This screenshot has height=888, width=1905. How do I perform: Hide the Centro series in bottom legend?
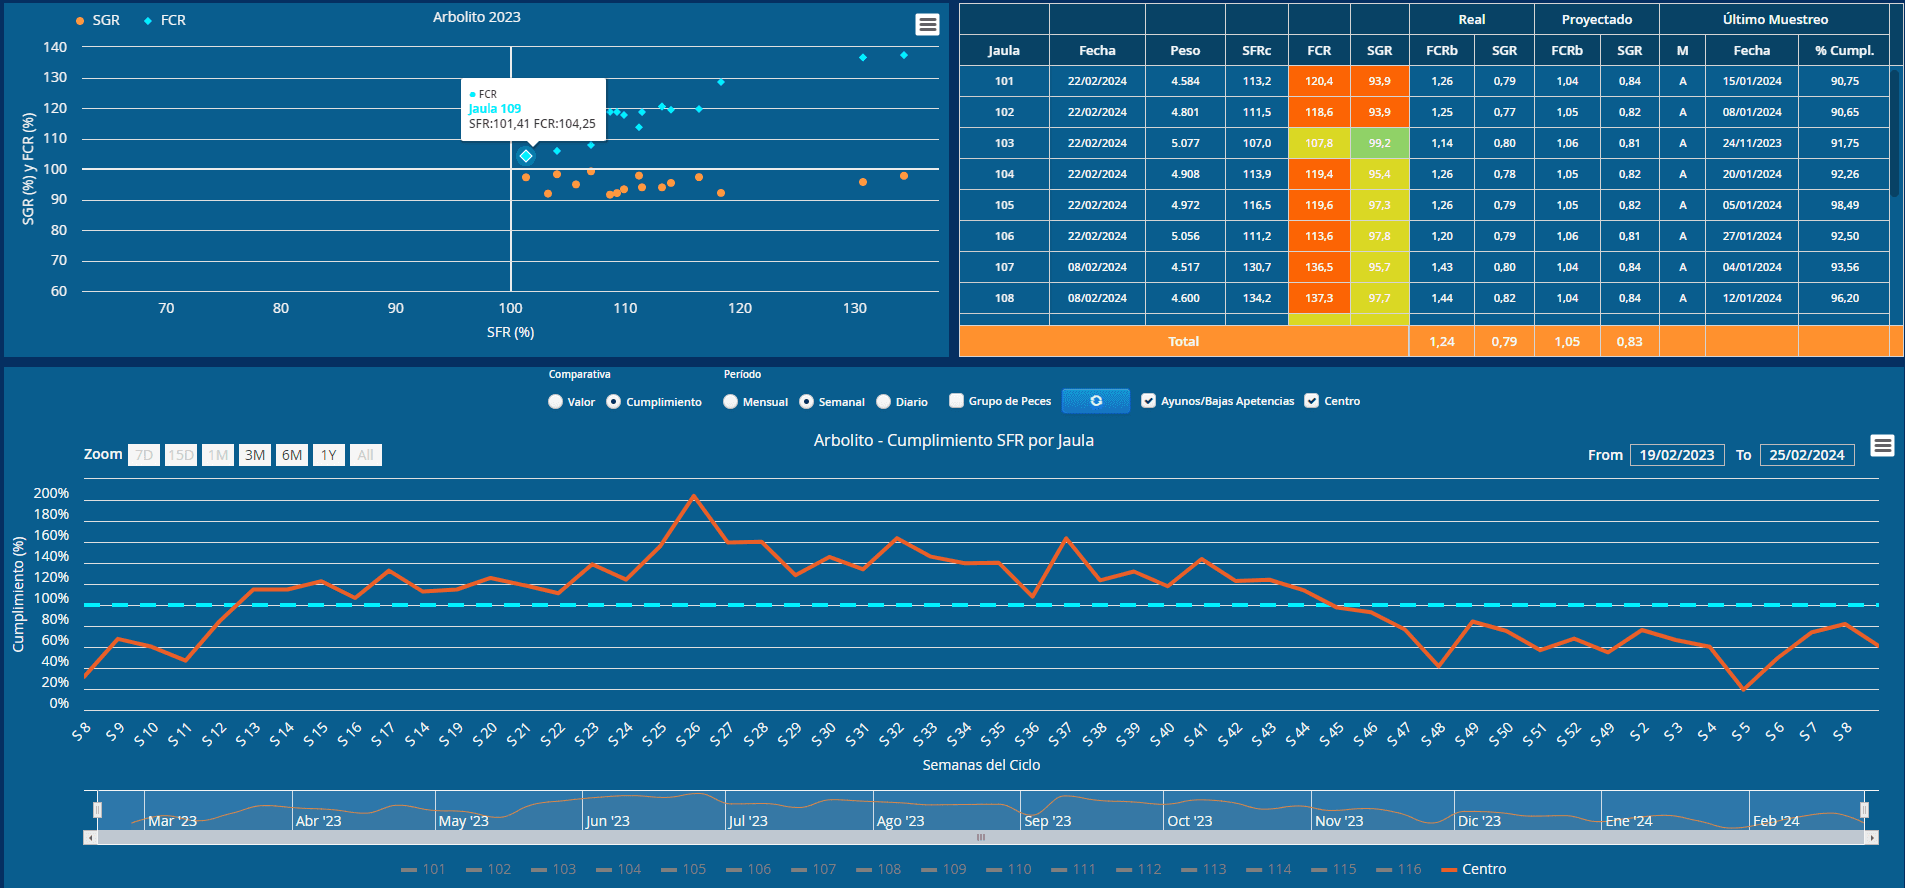pos(1473,869)
